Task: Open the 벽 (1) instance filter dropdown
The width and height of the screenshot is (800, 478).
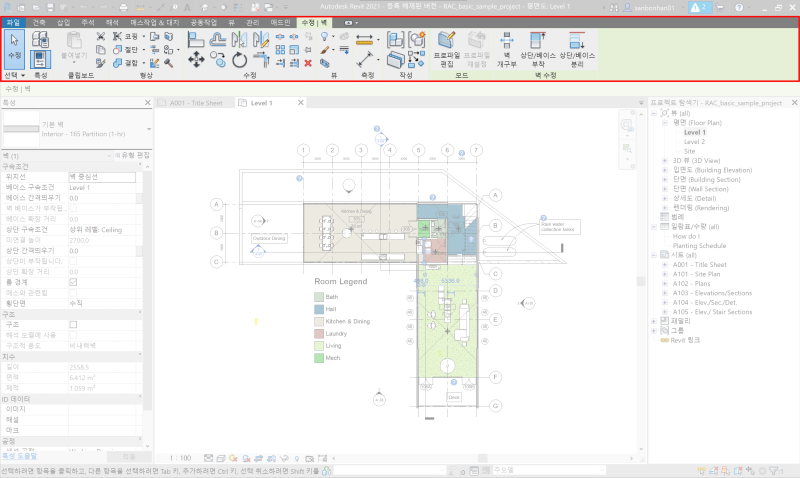Action: click(x=109, y=156)
